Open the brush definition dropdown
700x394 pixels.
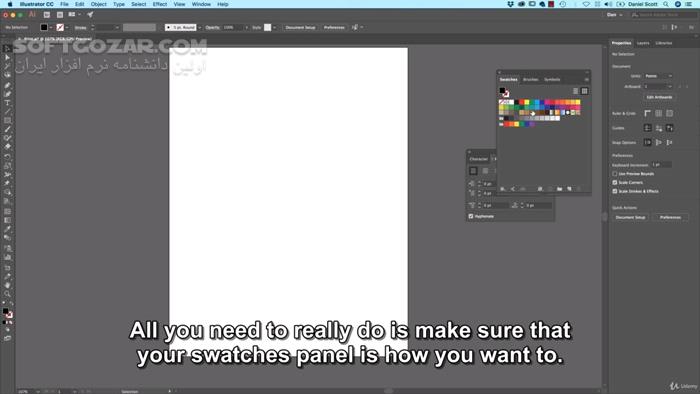point(199,28)
